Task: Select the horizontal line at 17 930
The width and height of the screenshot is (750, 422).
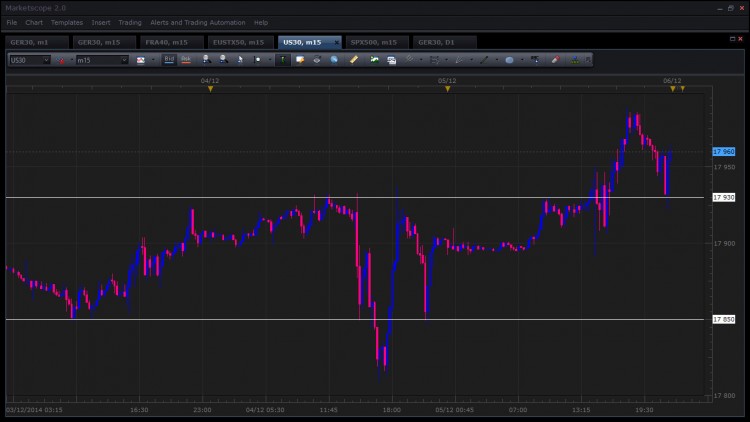Action: click(354, 198)
